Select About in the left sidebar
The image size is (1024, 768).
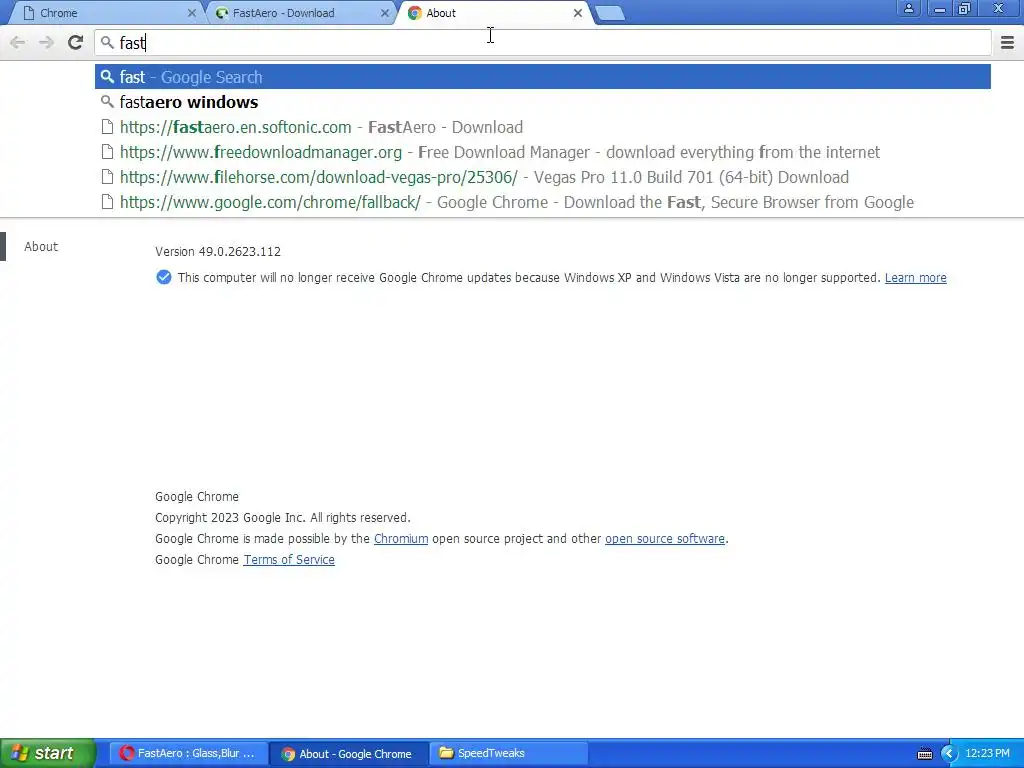point(41,246)
